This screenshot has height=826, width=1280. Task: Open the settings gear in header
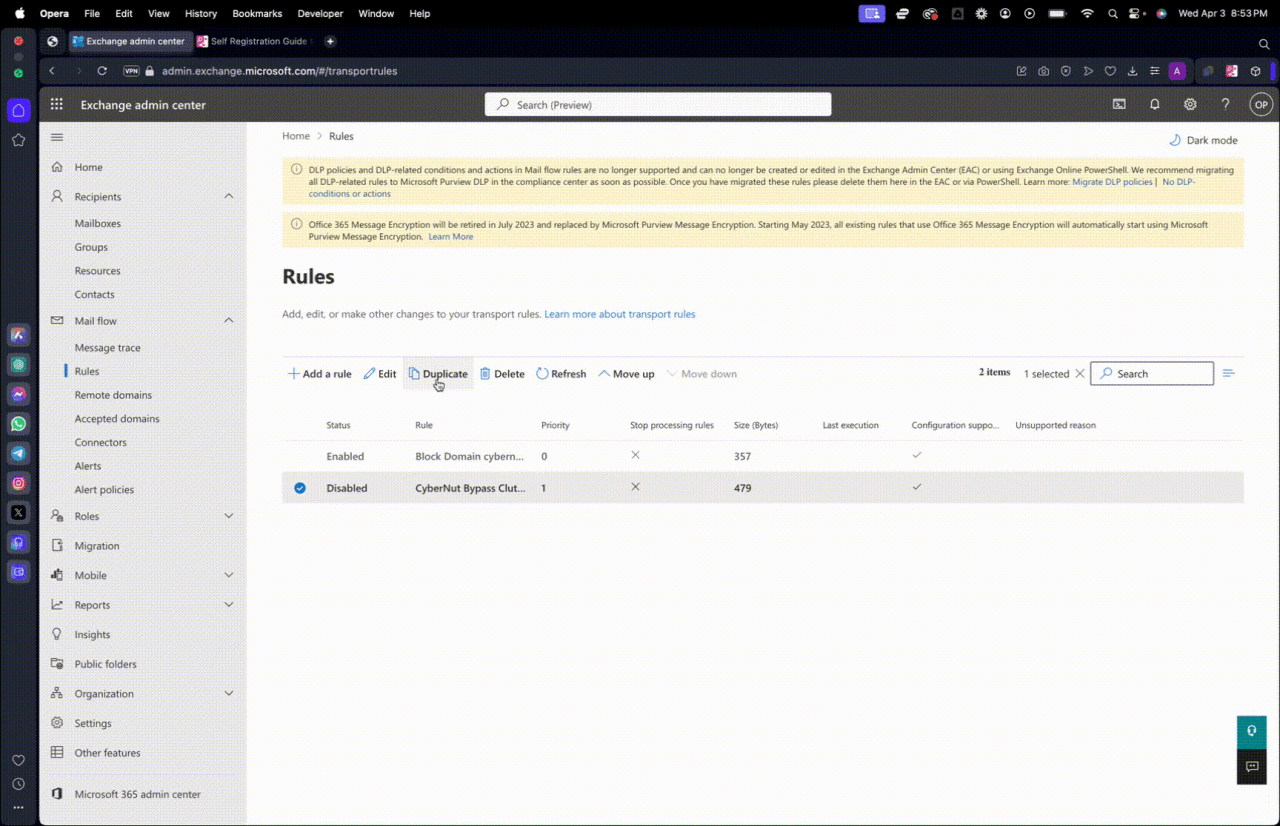pyautogui.click(x=1190, y=105)
